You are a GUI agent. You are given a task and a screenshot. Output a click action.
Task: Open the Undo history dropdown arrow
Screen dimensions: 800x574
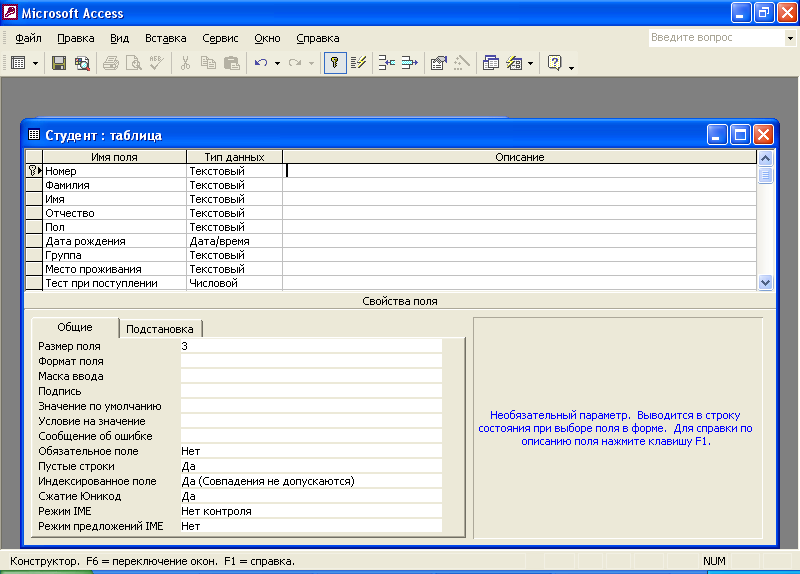coord(277,63)
